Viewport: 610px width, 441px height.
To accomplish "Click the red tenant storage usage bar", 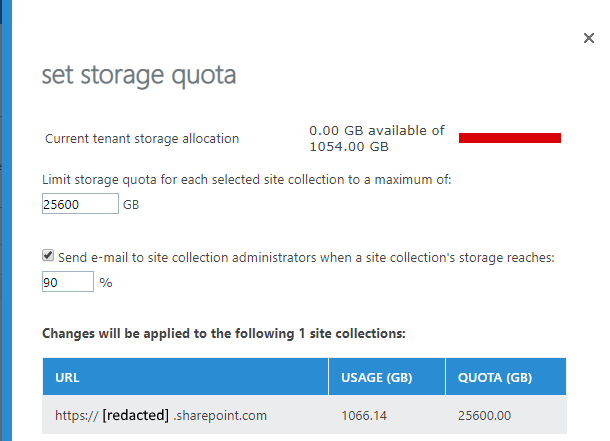I will [x=510, y=137].
